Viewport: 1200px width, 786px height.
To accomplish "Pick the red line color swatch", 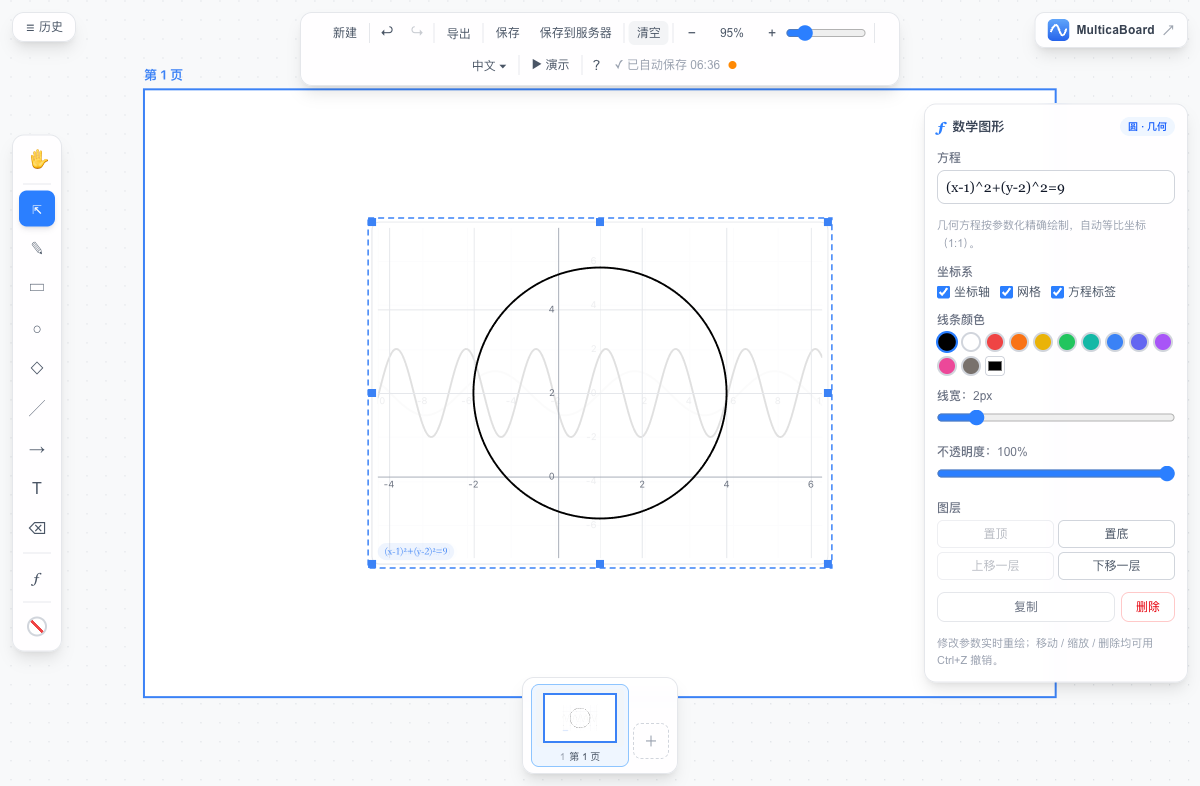I will pyautogui.click(x=995, y=342).
